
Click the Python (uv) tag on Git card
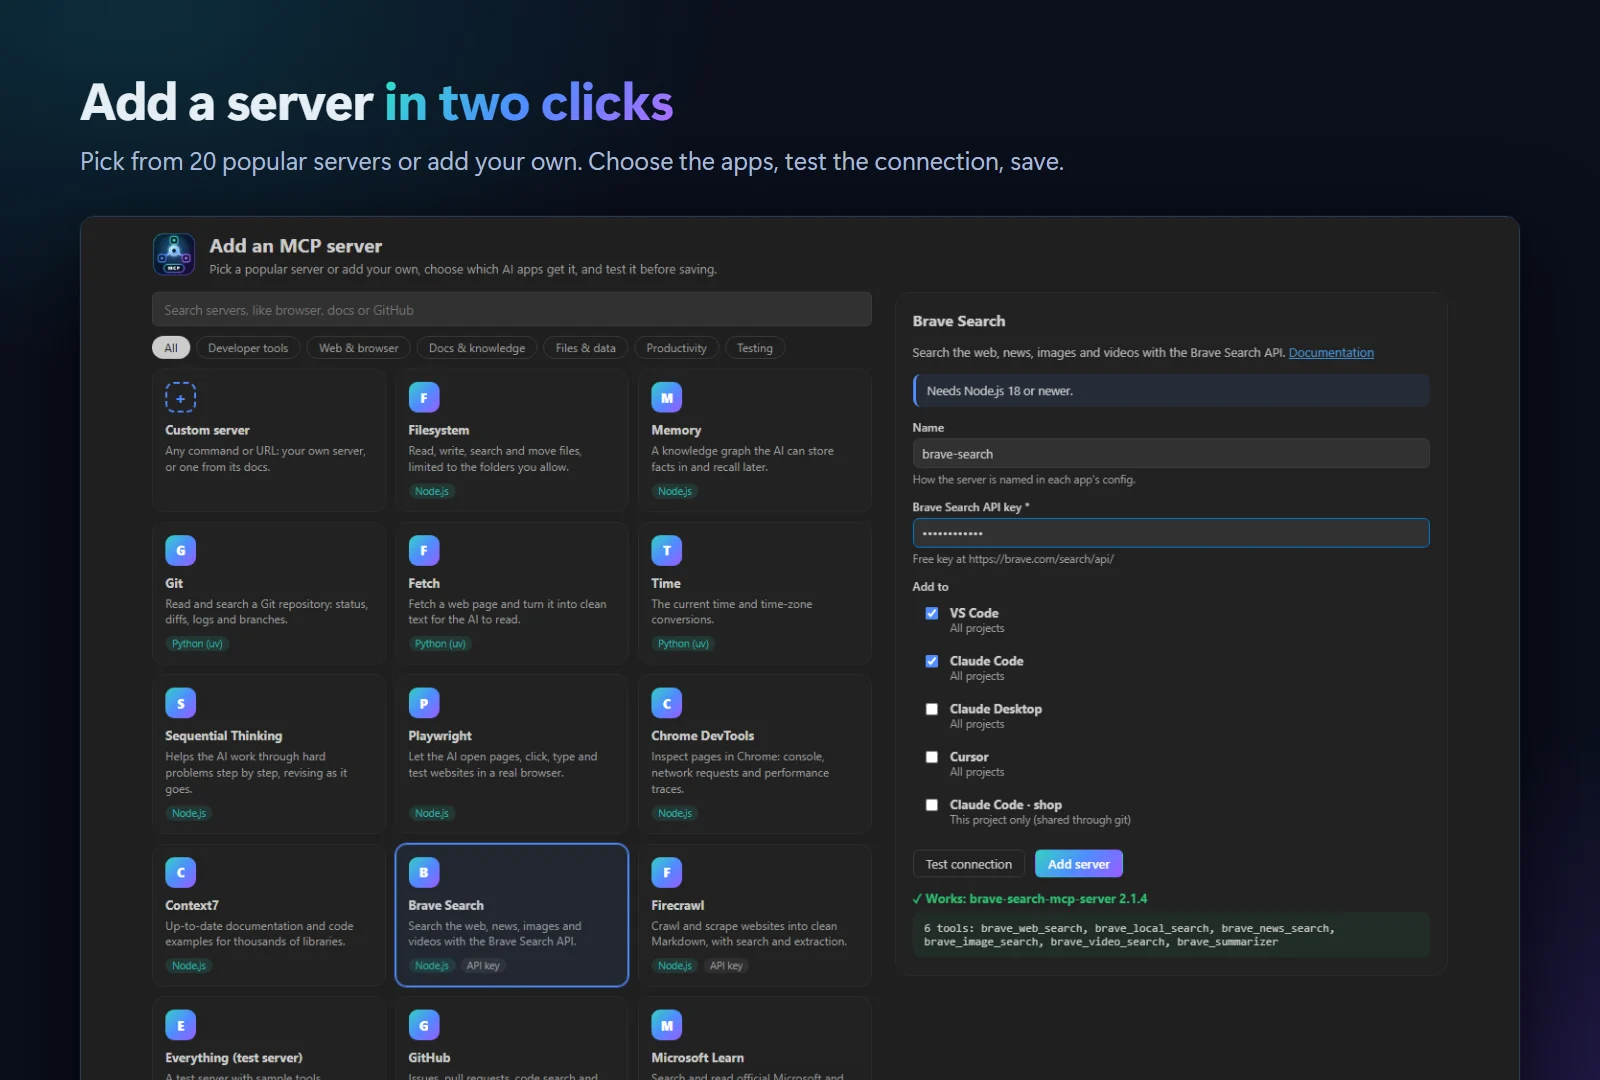click(197, 644)
